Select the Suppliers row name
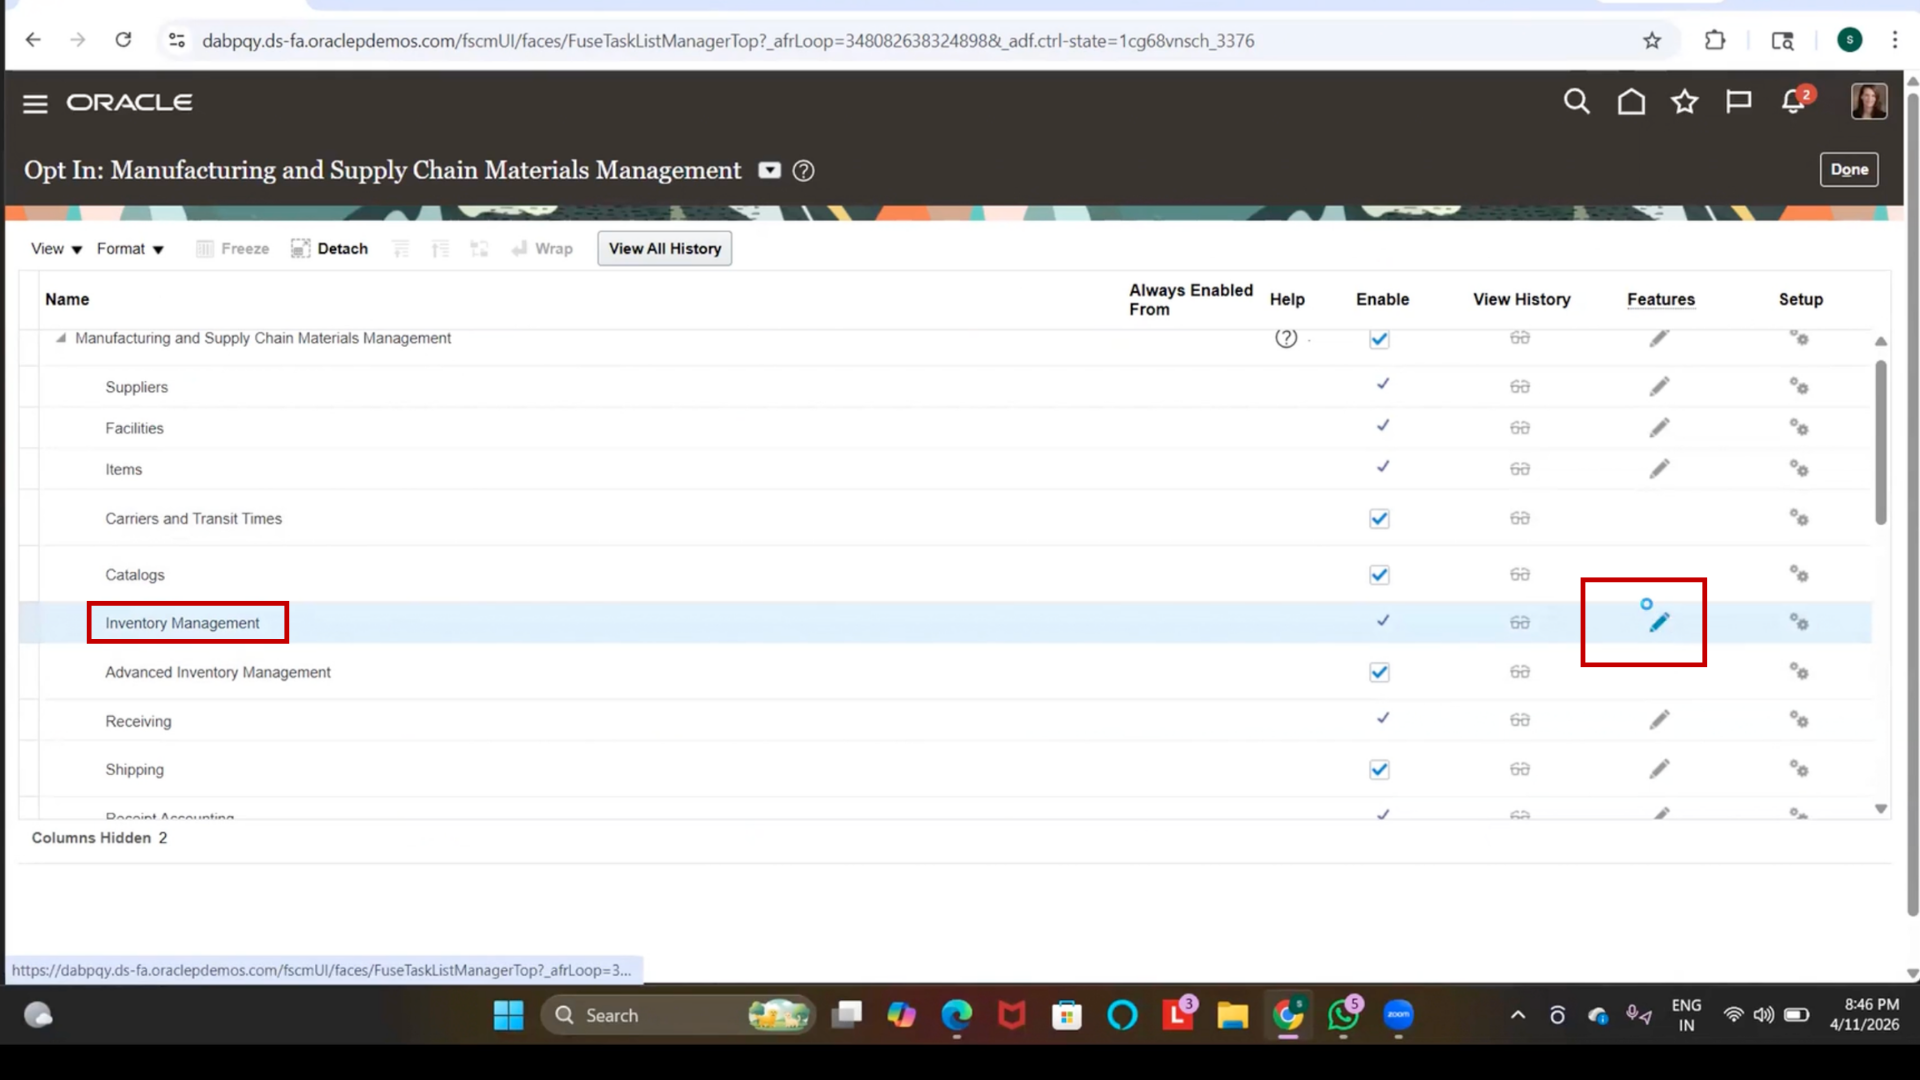Image resolution: width=1920 pixels, height=1080 pixels. tap(136, 387)
